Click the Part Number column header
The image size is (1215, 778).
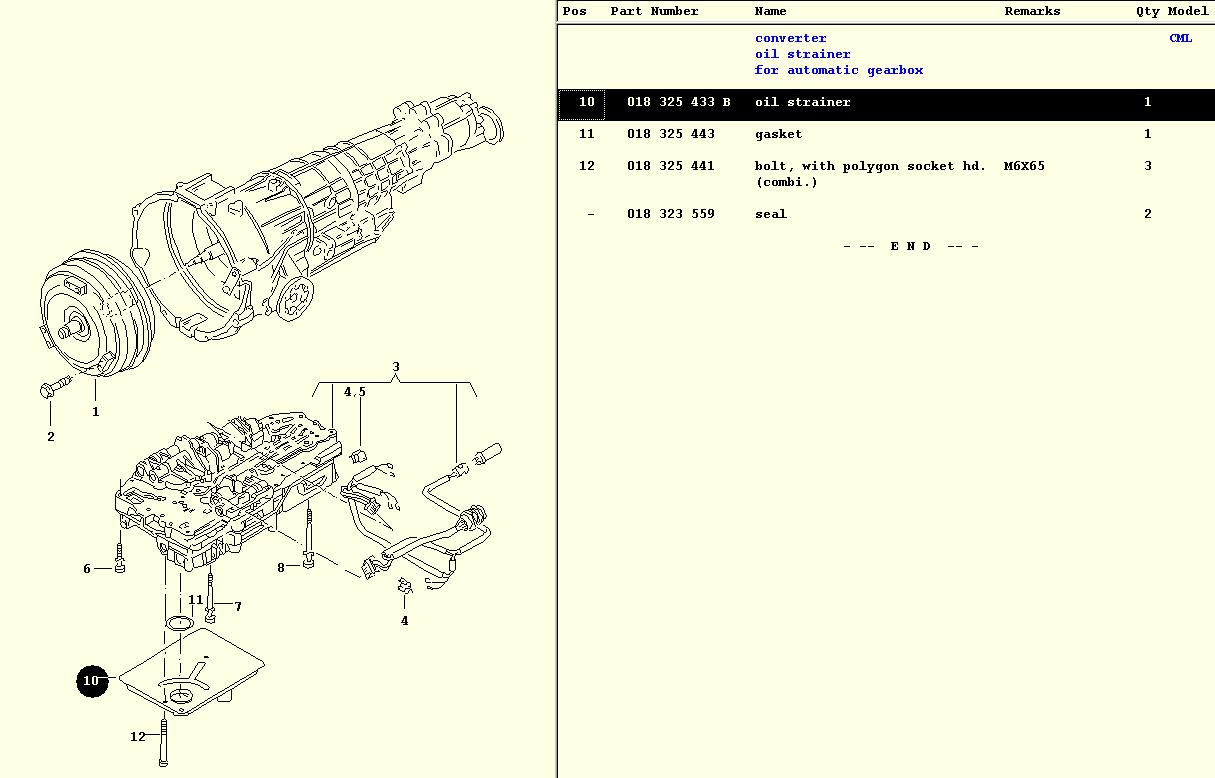point(654,11)
